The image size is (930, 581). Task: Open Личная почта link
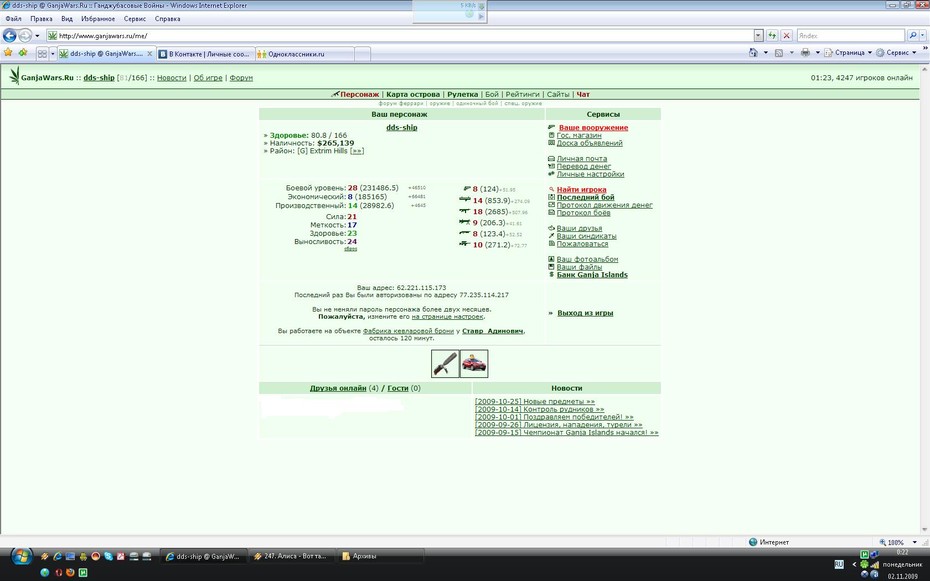(582, 159)
